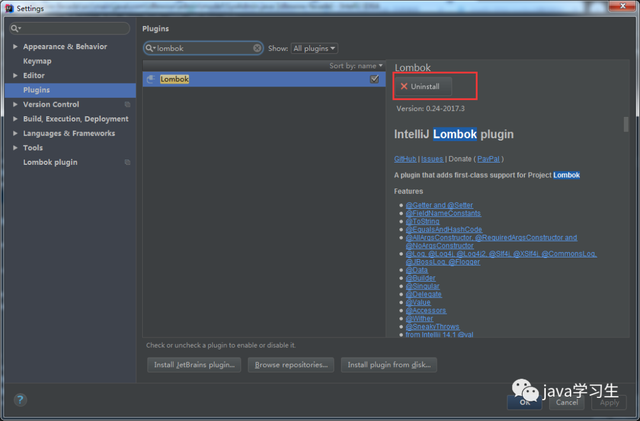Open the Issues link

pyautogui.click(x=432, y=159)
